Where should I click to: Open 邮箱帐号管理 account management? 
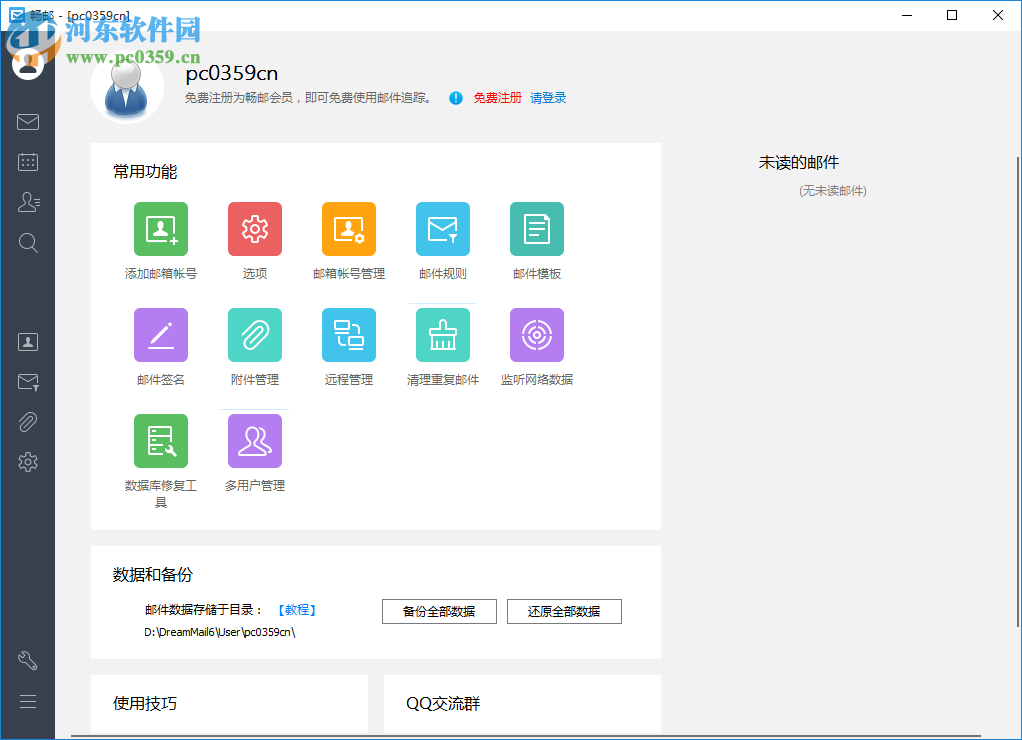pos(348,228)
